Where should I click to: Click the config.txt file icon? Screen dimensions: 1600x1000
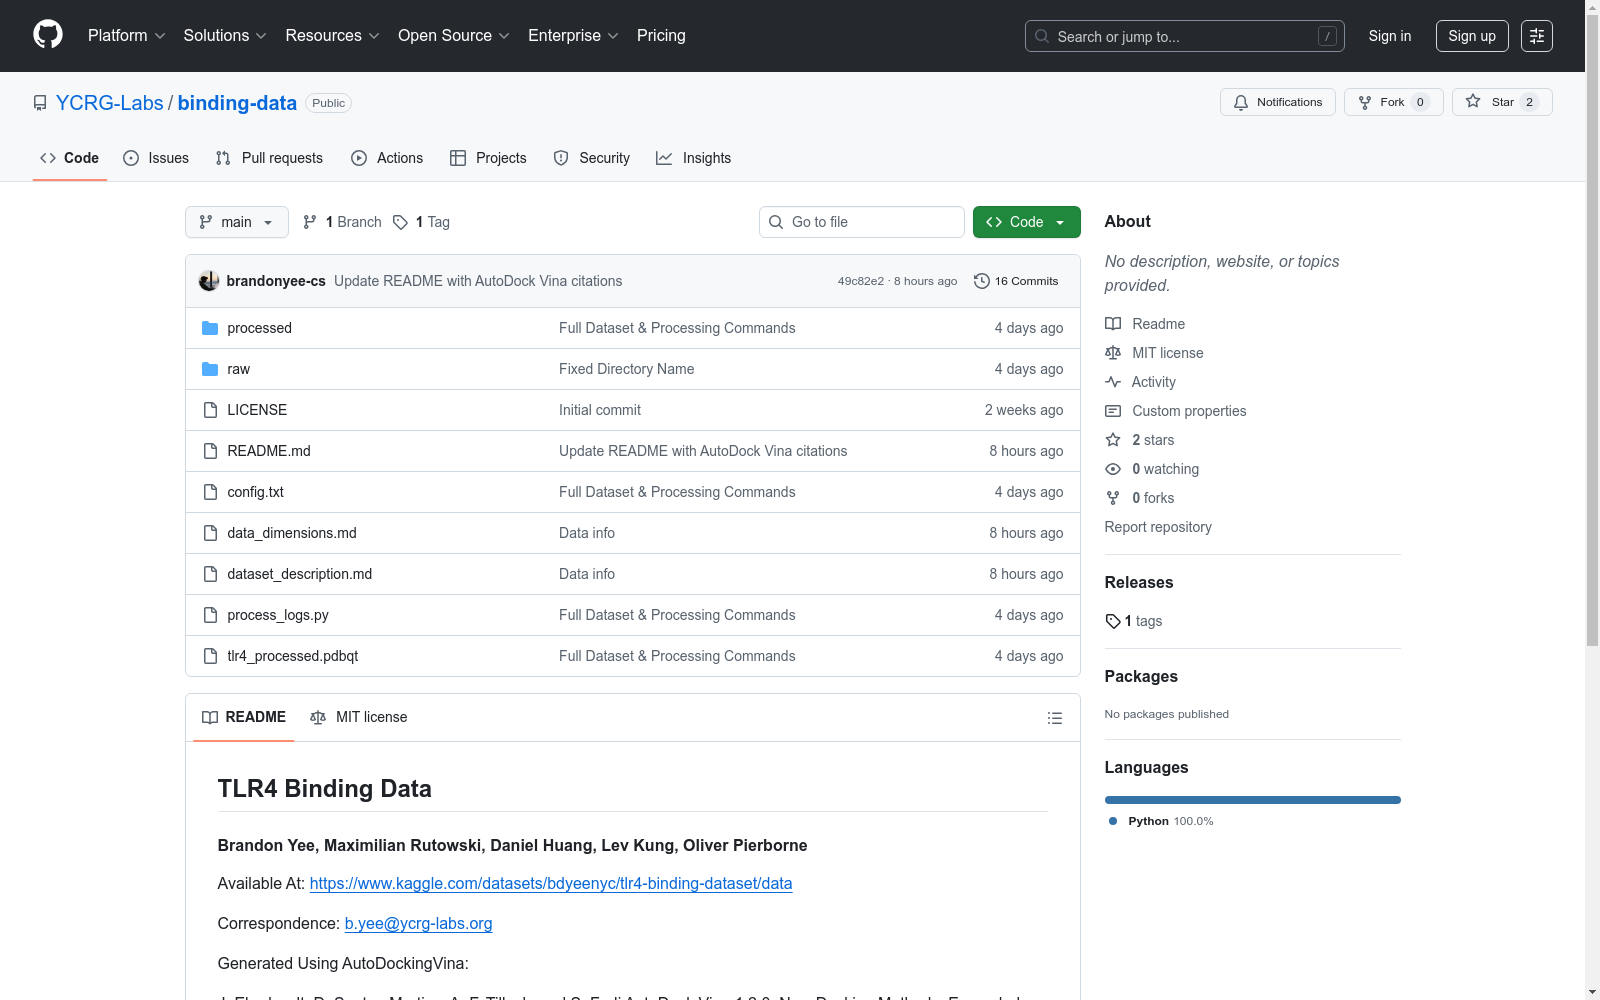[x=210, y=492]
